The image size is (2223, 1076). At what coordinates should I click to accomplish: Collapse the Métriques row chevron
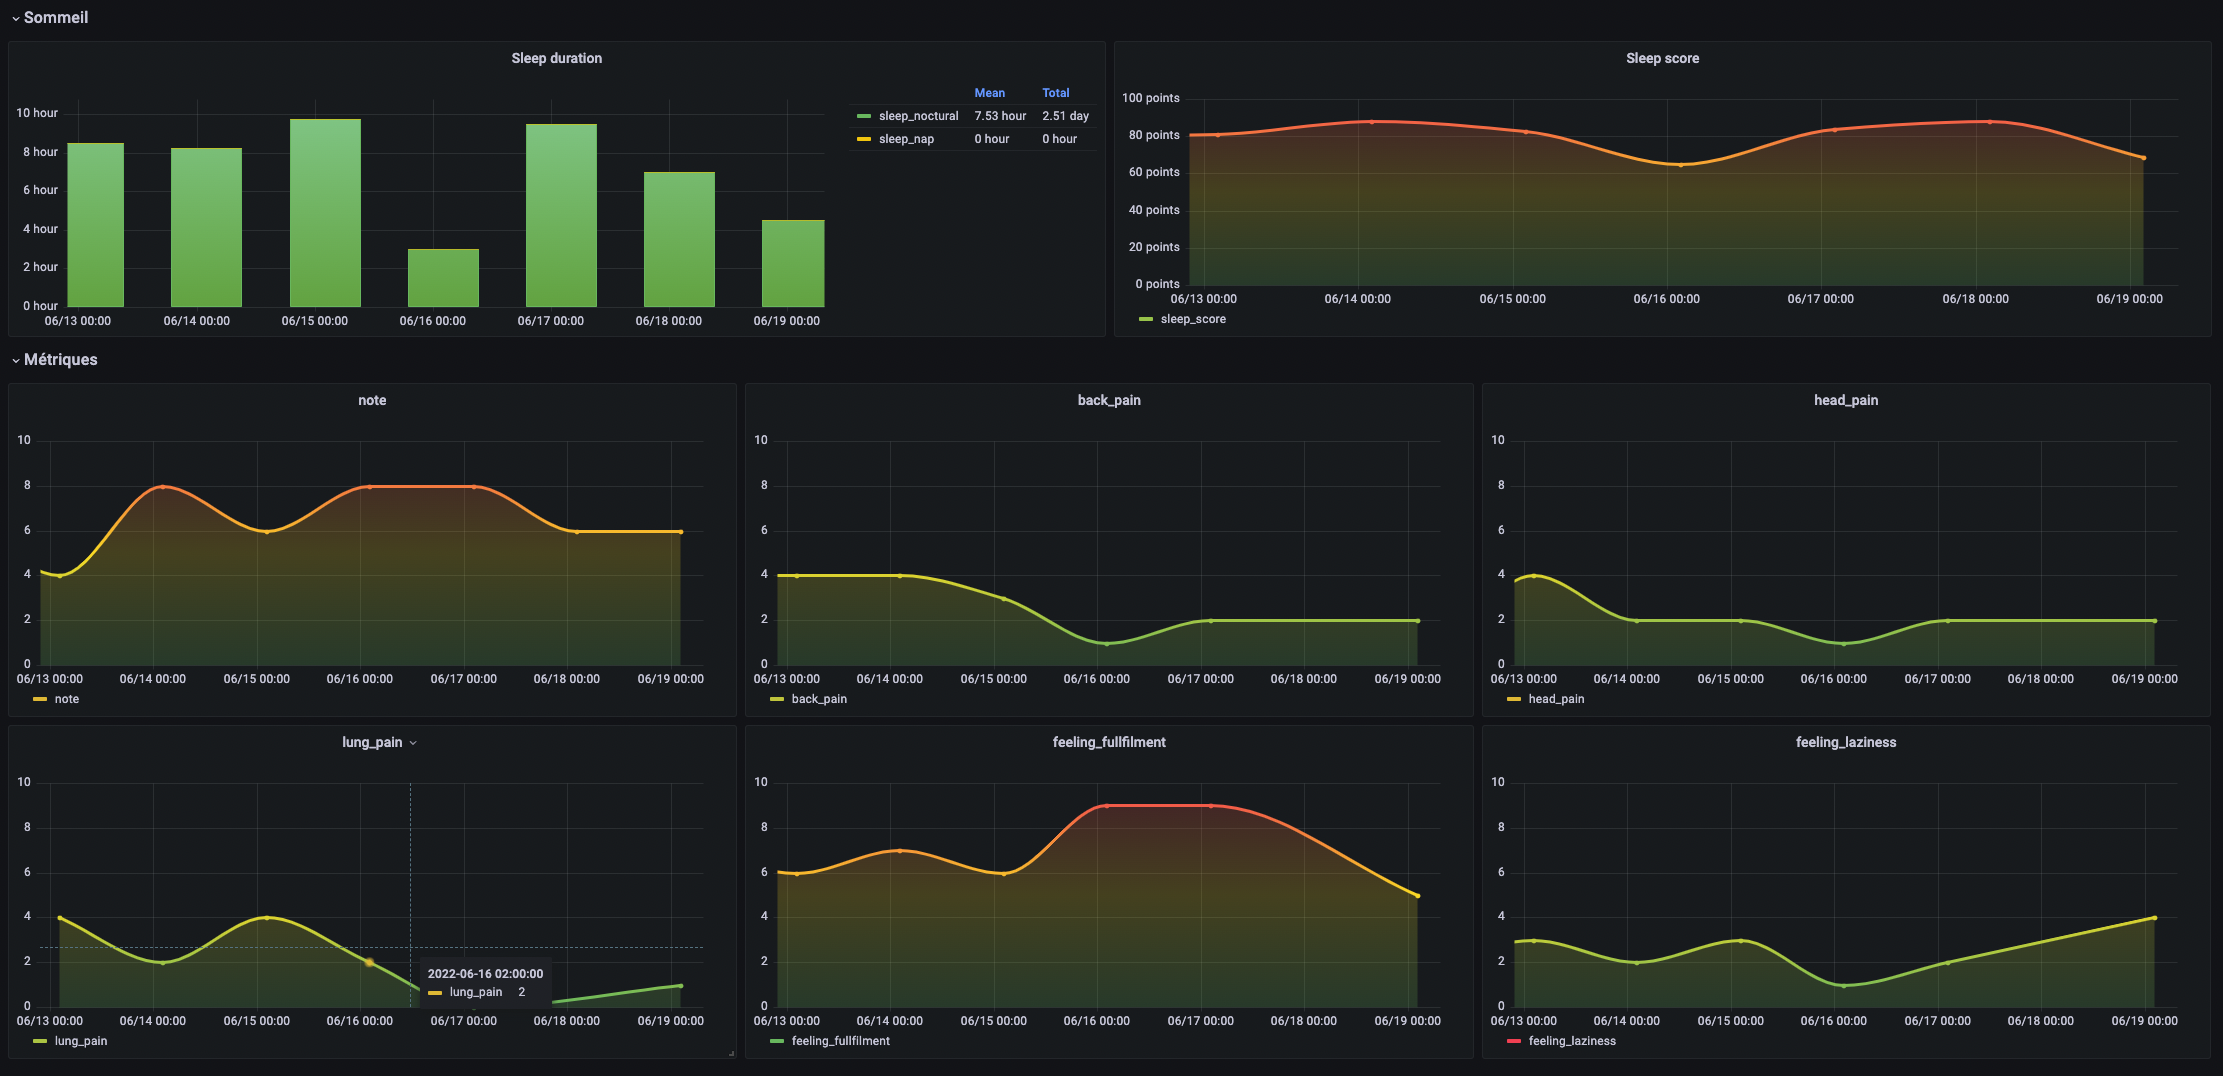[15, 361]
